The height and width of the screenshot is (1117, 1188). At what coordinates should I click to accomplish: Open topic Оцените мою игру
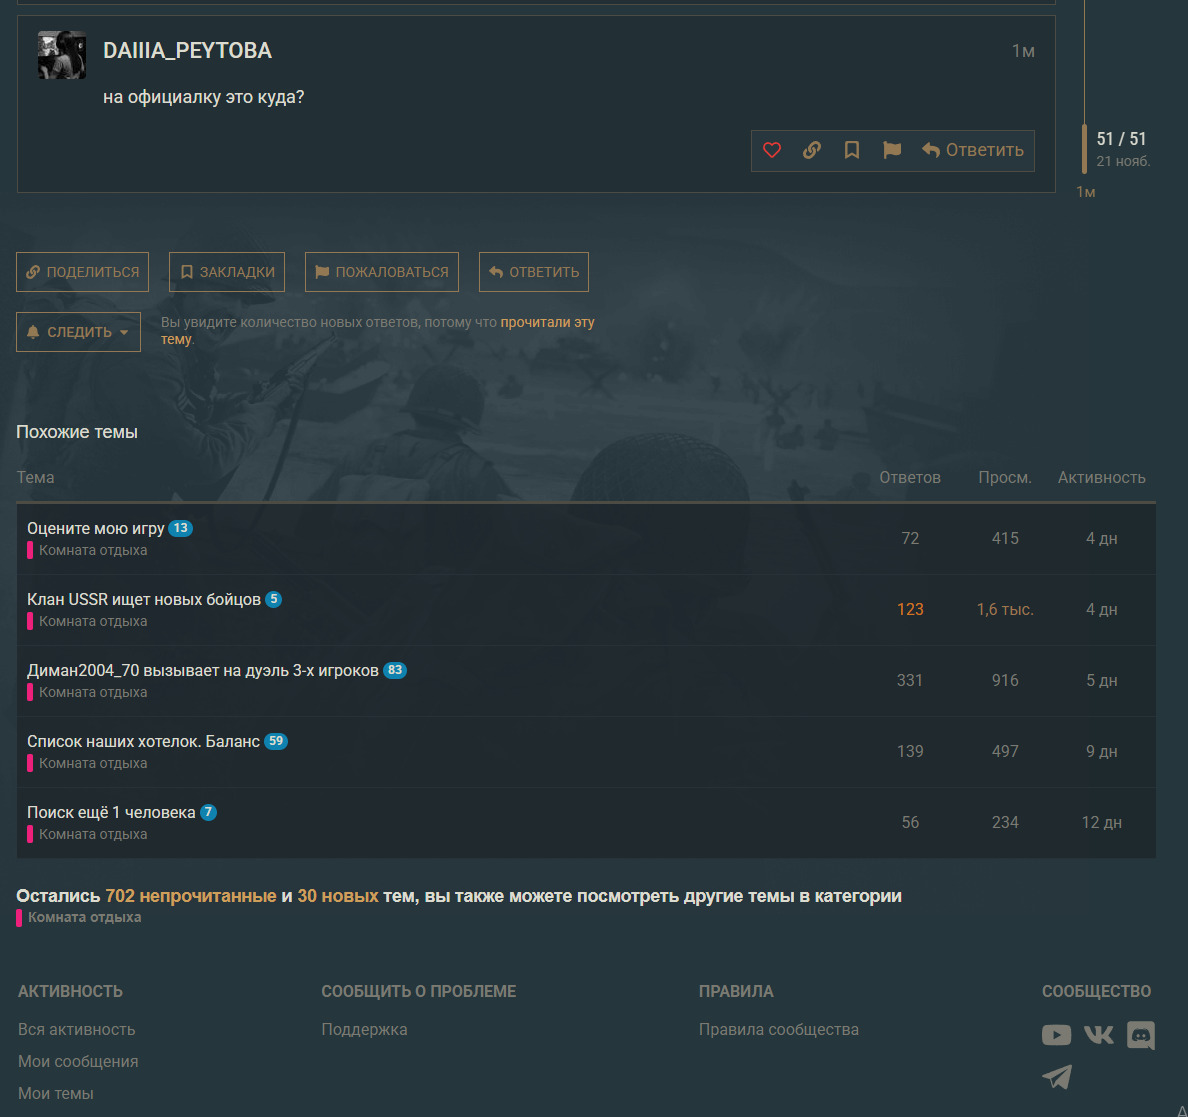(x=95, y=528)
